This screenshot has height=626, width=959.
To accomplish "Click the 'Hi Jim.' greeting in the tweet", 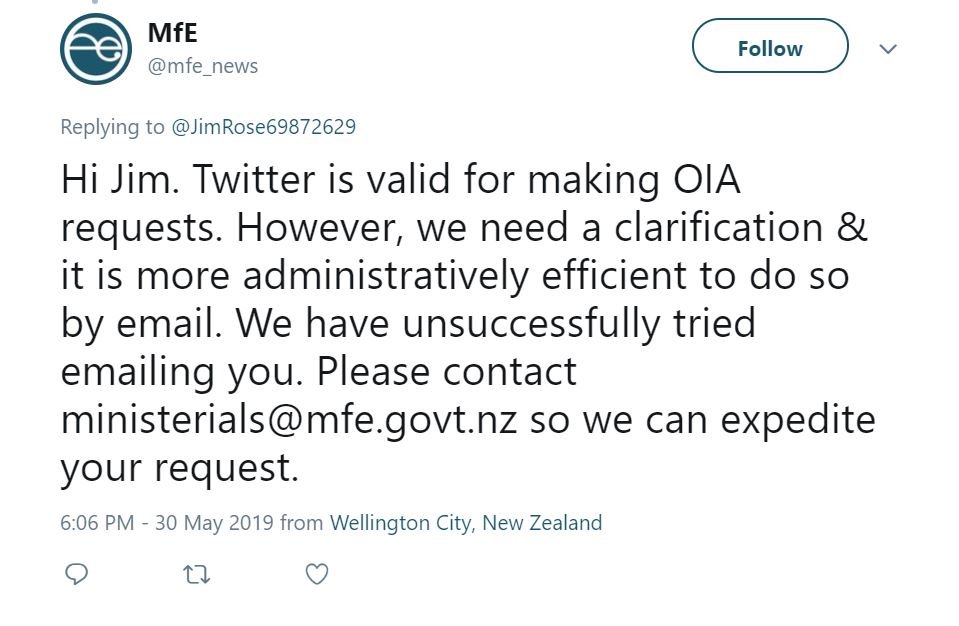I will (118, 180).
